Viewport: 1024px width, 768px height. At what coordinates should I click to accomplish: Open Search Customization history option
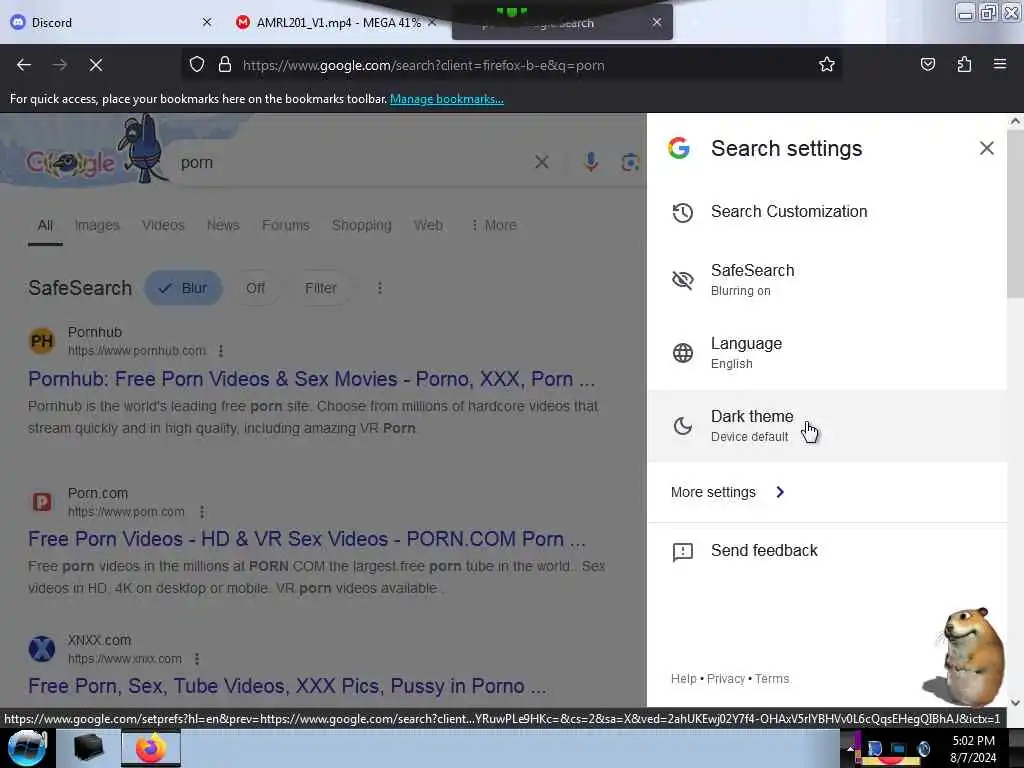(827, 212)
